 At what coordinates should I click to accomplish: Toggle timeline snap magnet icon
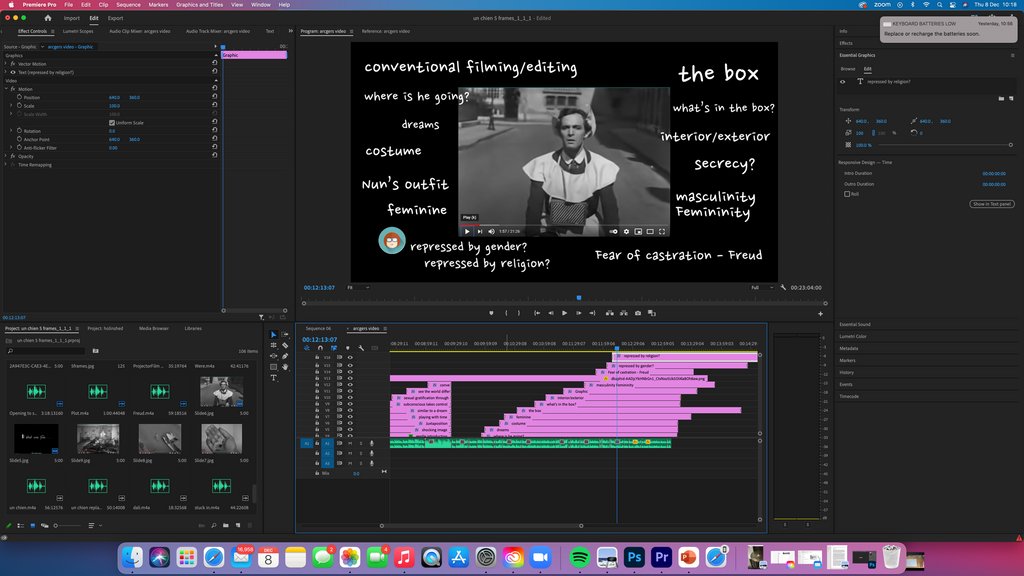pos(320,348)
